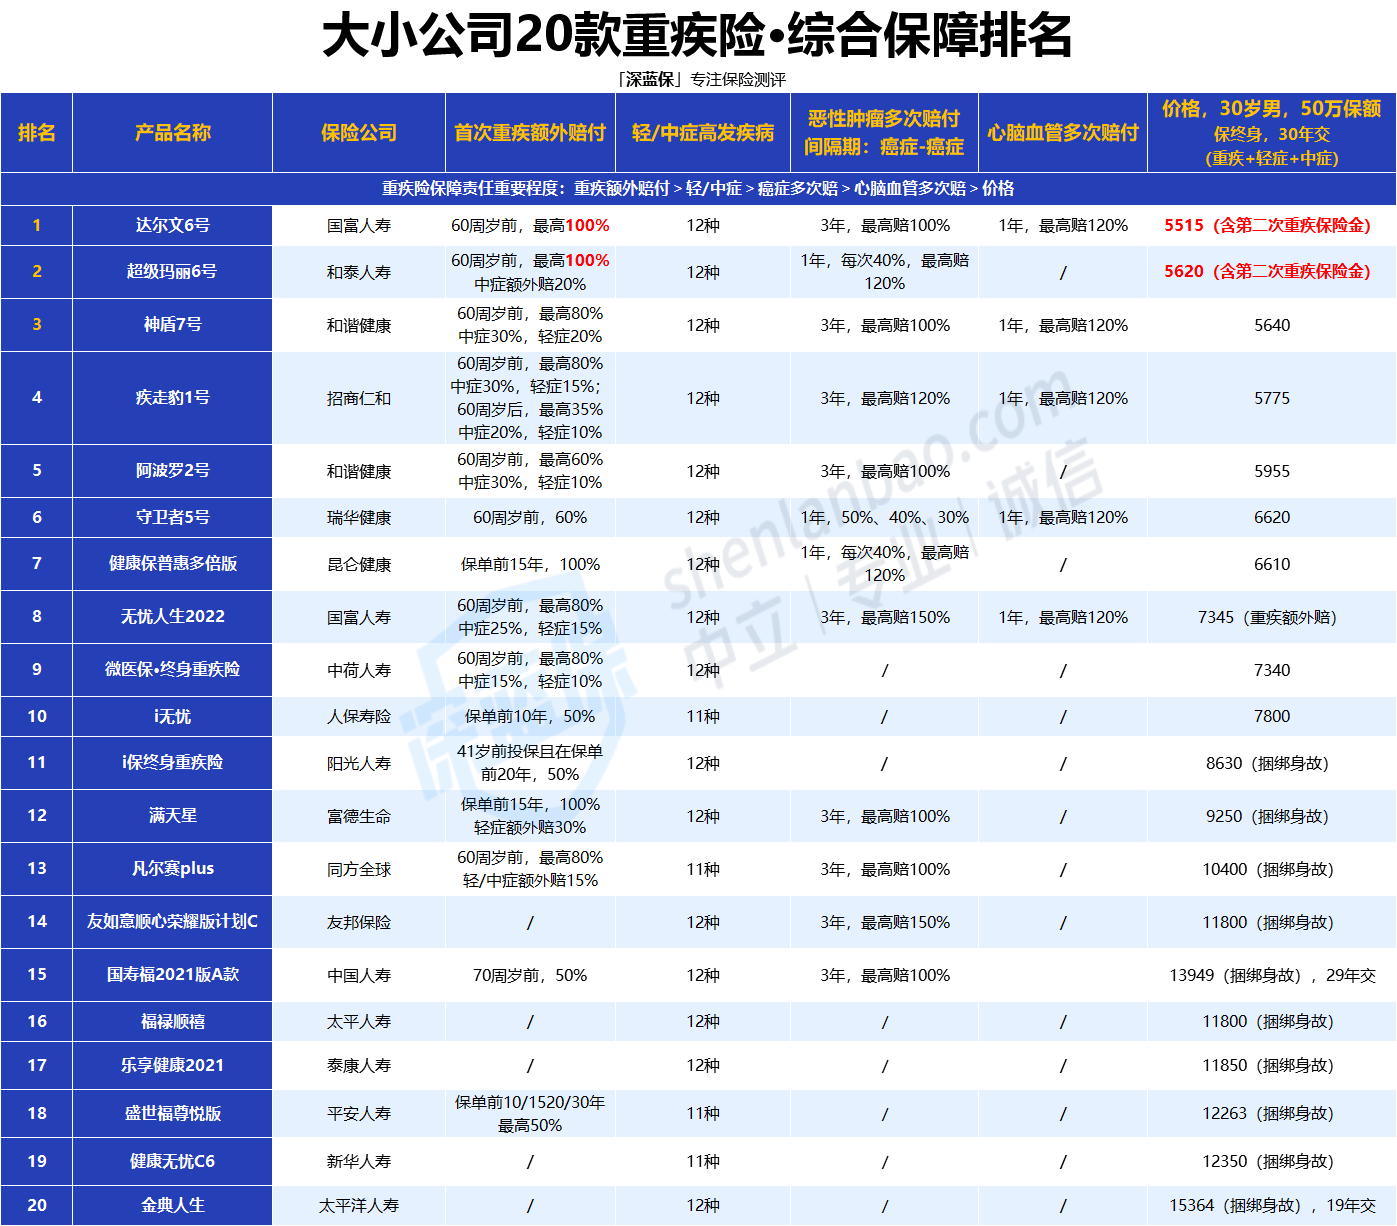Select product name 满天星

pyautogui.click(x=173, y=815)
